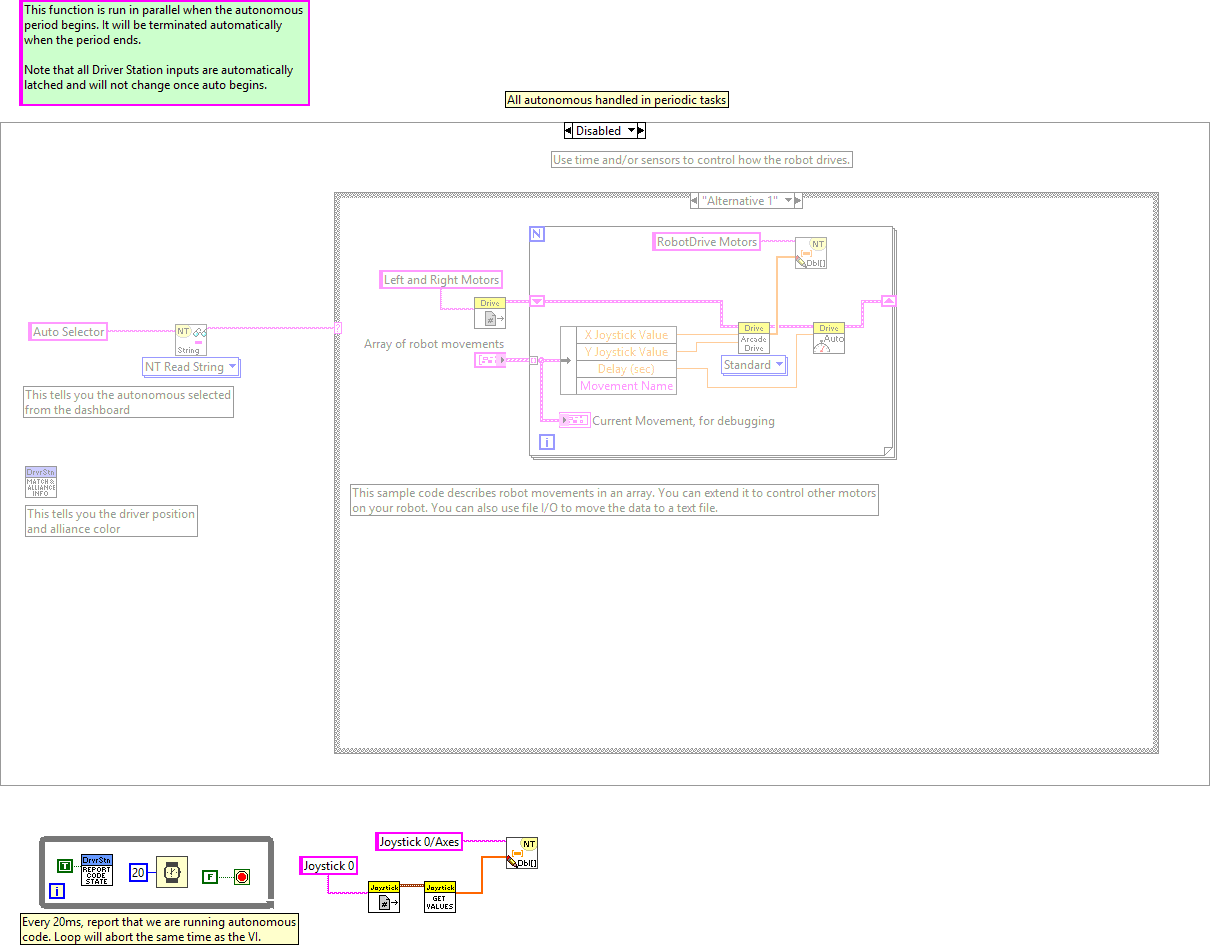Select the Report Code State VI icon
Screen dimensions: 1210x948
[x=97, y=870]
